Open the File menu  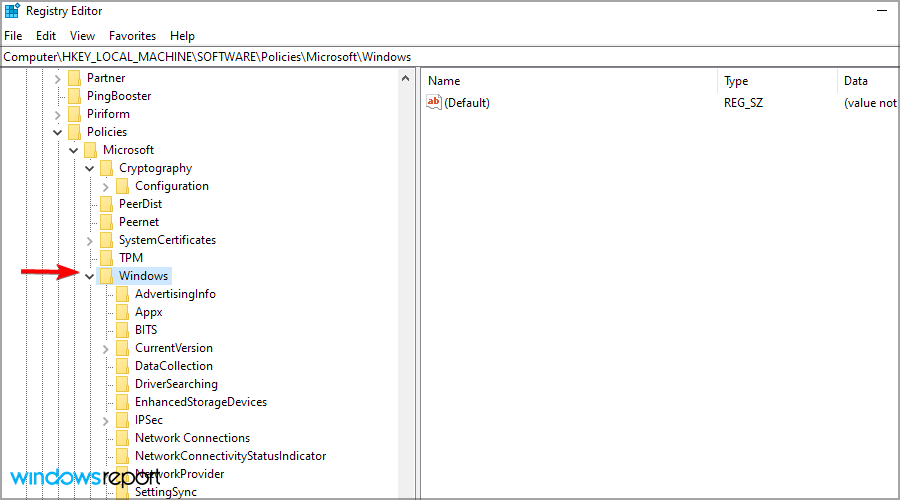coord(13,36)
